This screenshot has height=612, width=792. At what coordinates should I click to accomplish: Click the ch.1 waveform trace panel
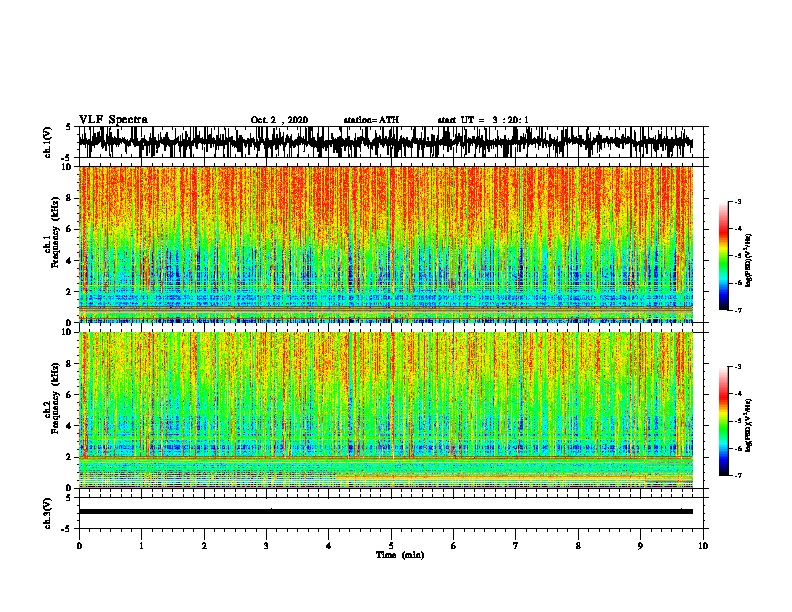pyautogui.click(x=390, y=142)
